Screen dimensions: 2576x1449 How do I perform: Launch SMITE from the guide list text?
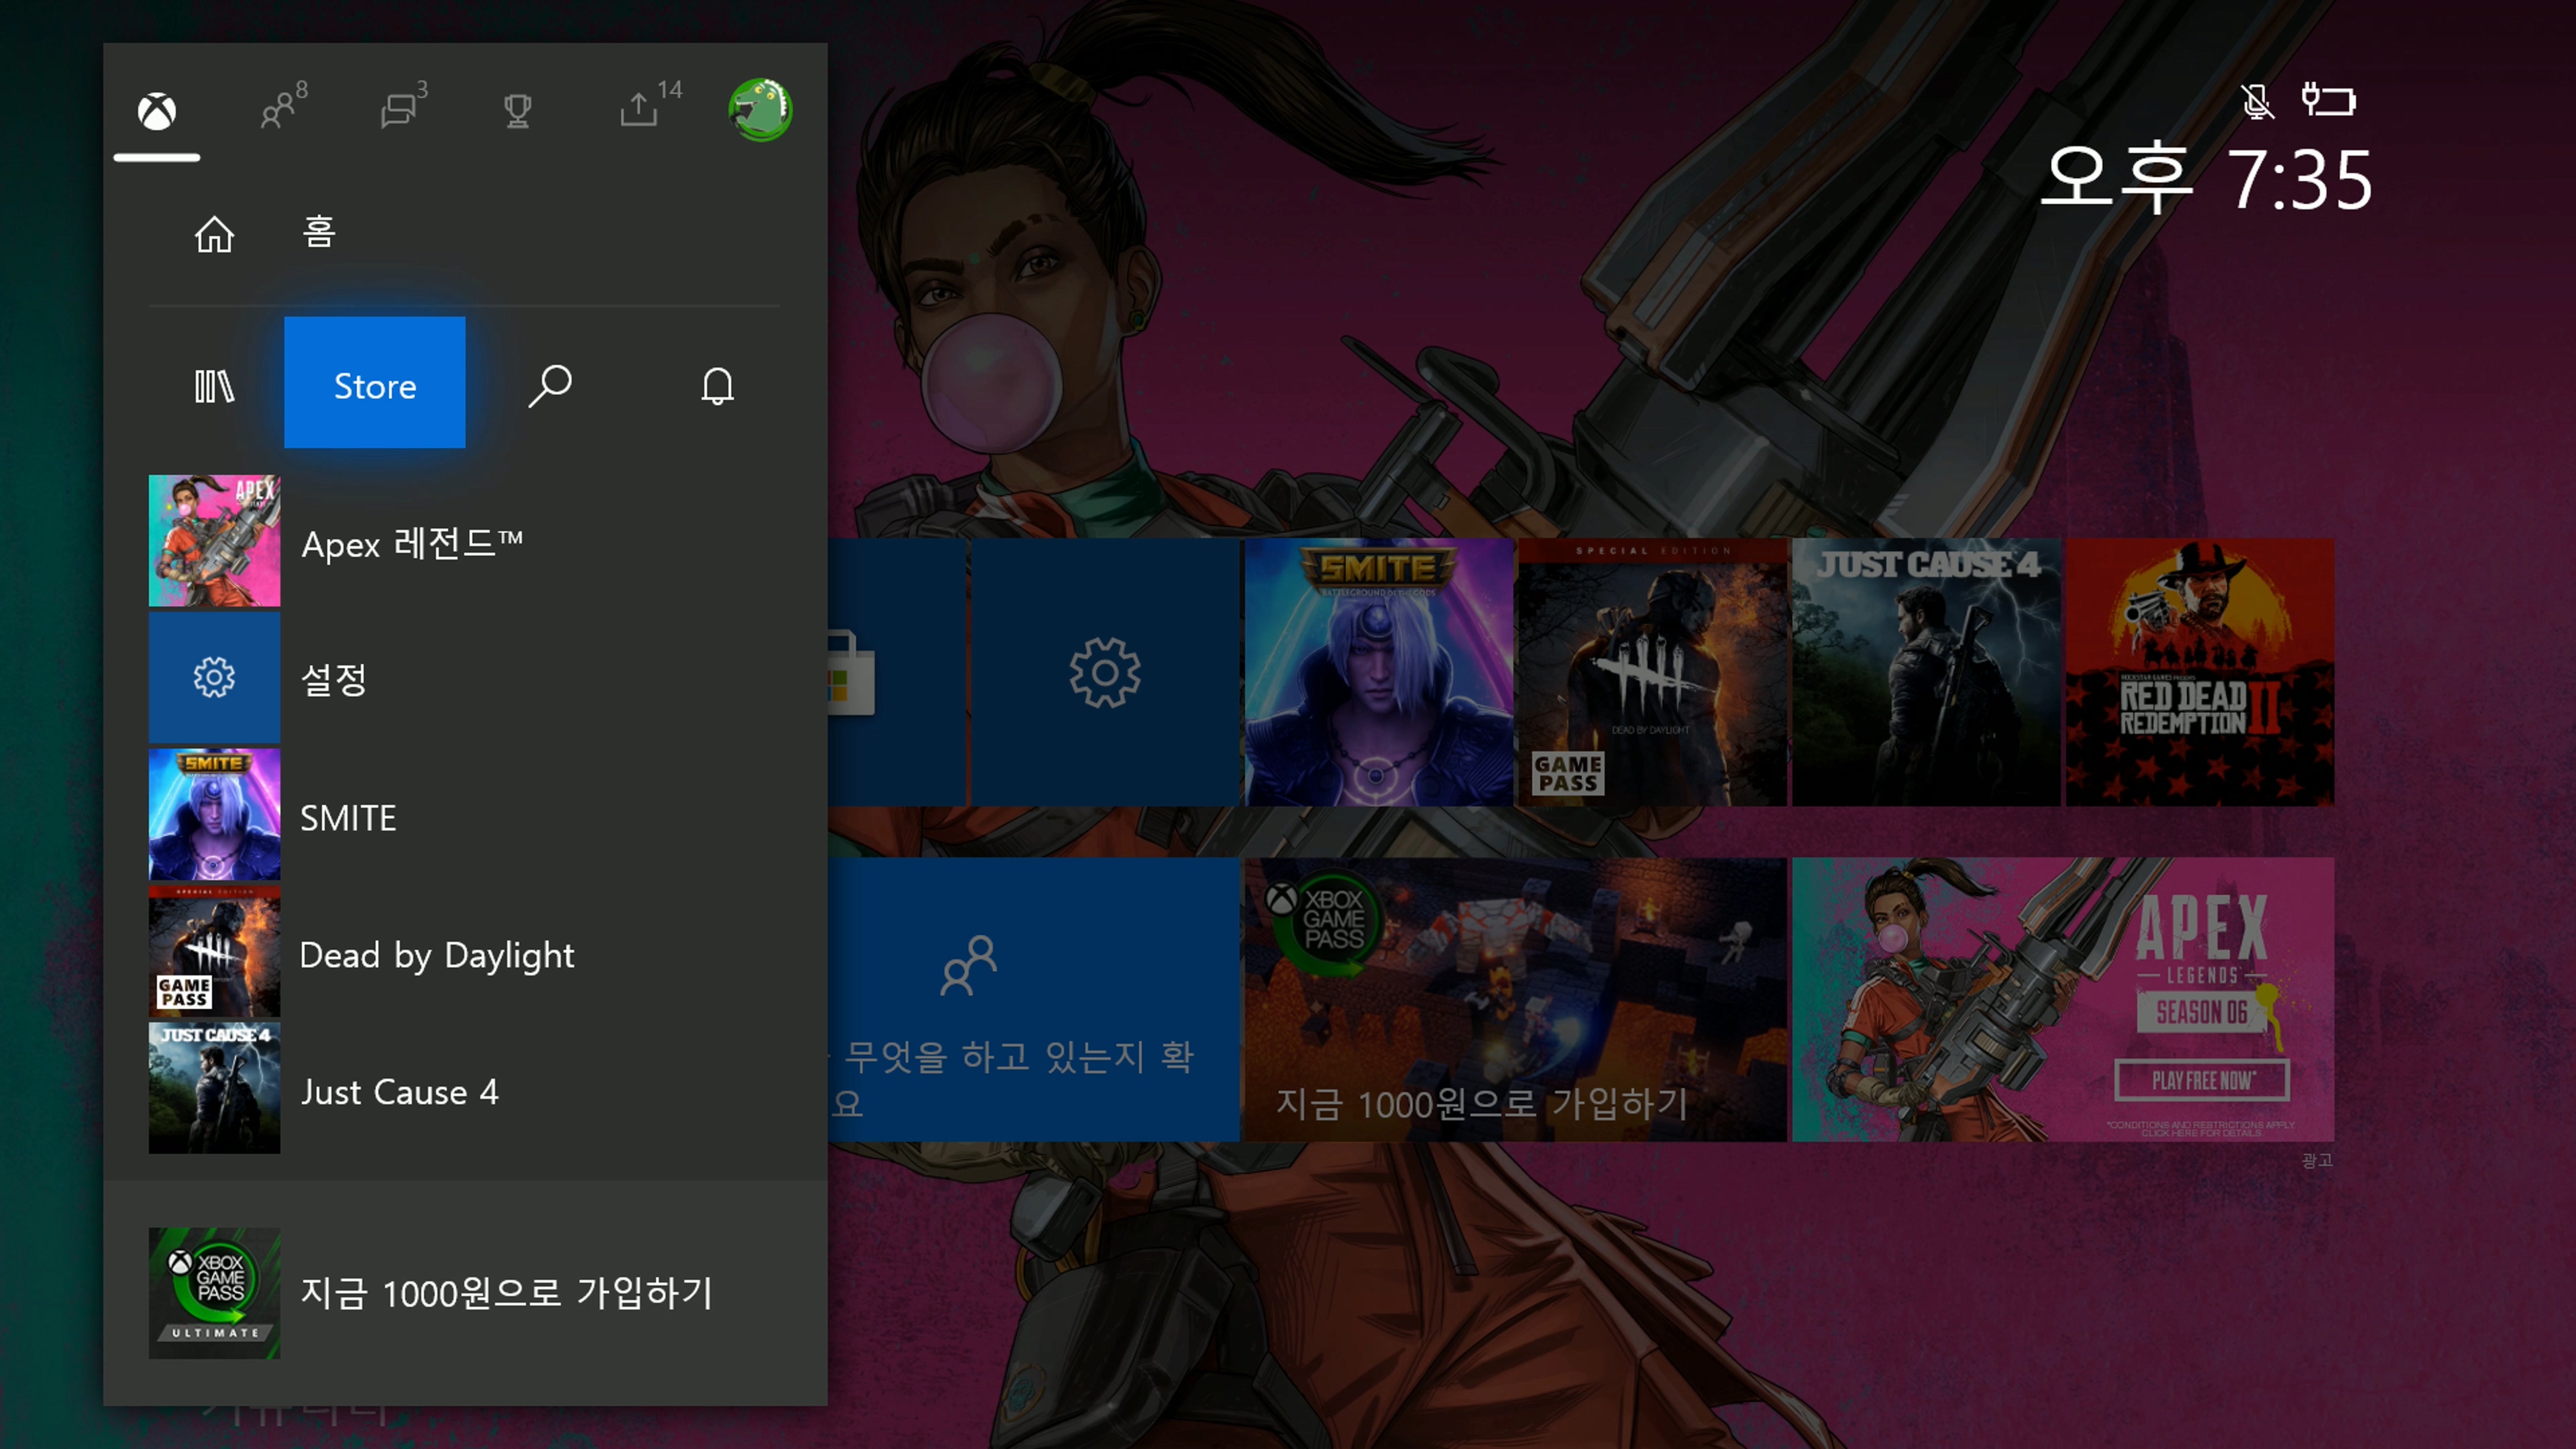(348, 818)
